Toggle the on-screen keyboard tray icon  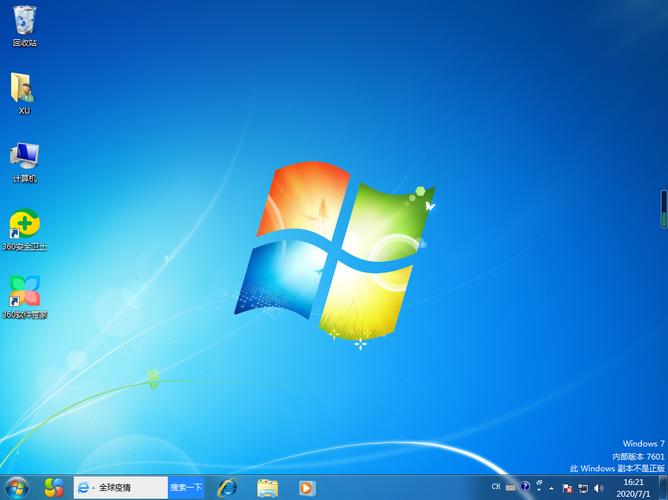click(x=511, y=486)
